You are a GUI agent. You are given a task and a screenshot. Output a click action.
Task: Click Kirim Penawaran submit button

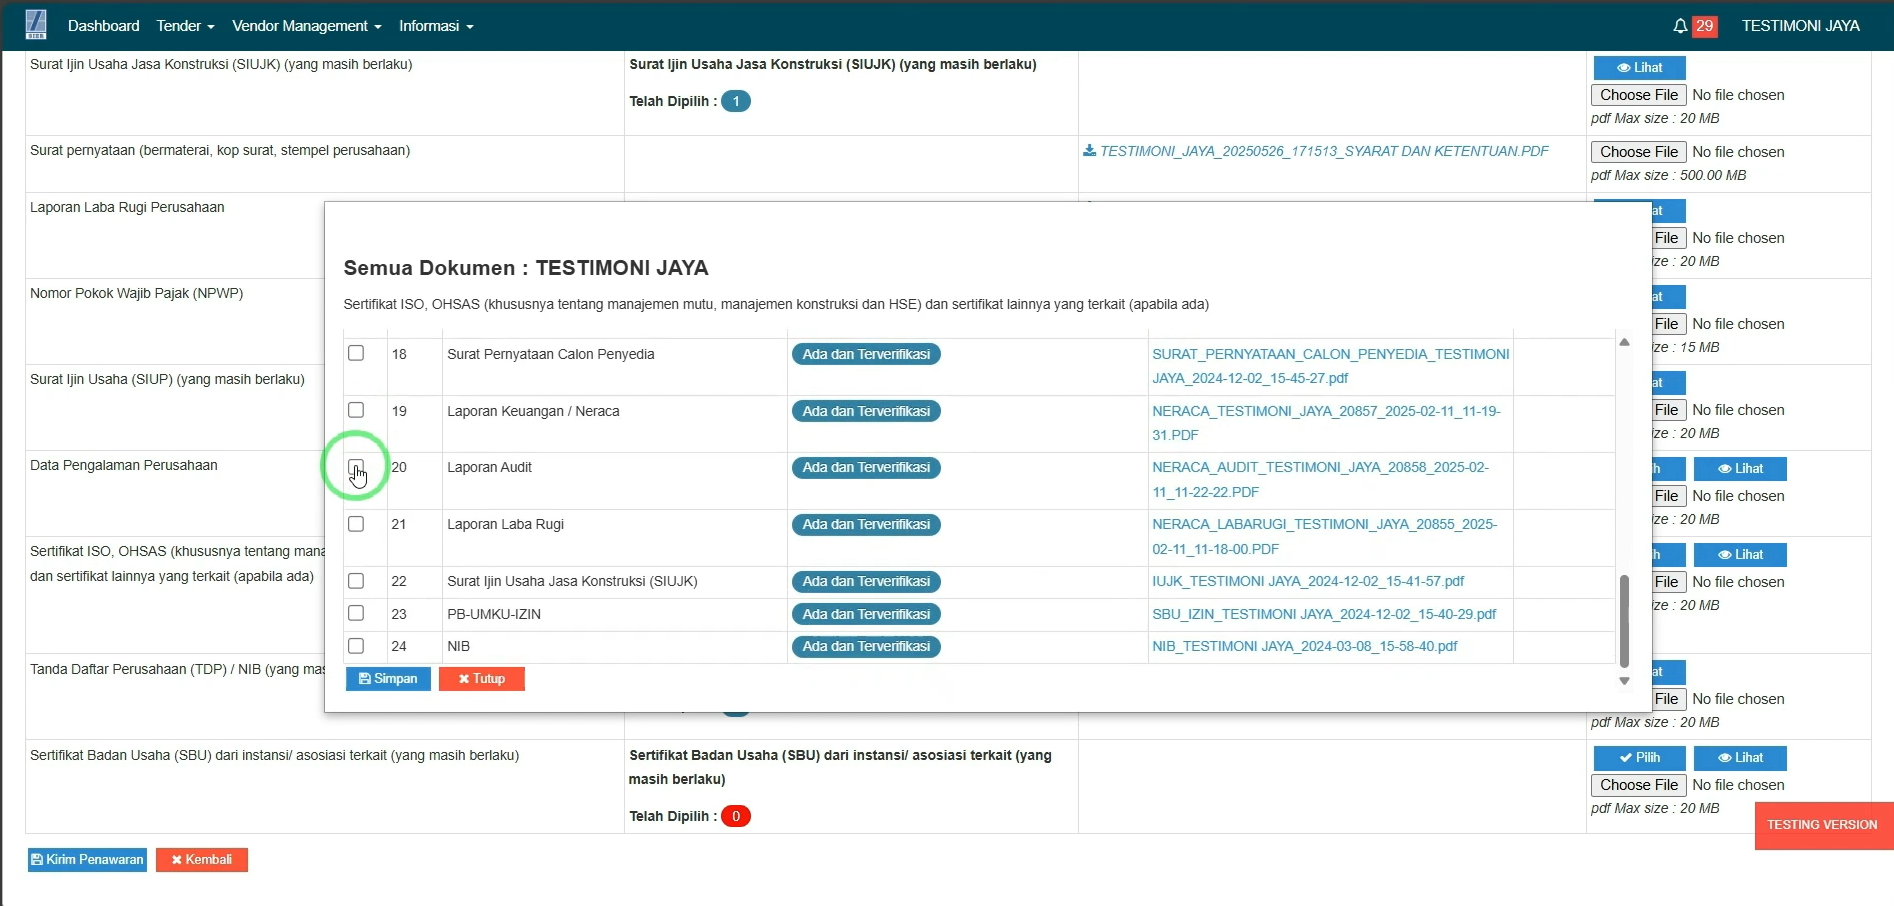point(87,860)
